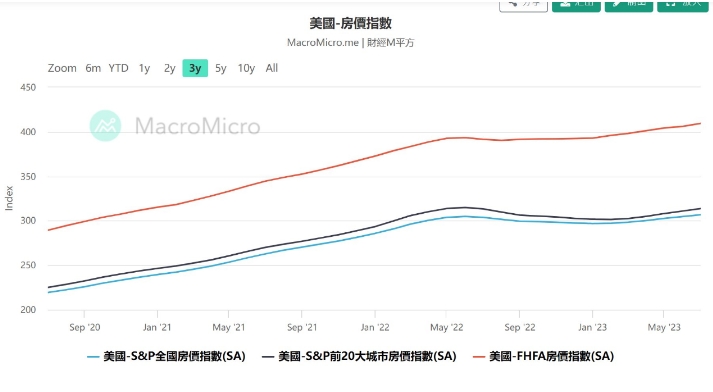Image resolution: width=713 pixels, height=392 pixels.
Task: Open the MacroMicro.me subtitle link
Action: [322, 43]
